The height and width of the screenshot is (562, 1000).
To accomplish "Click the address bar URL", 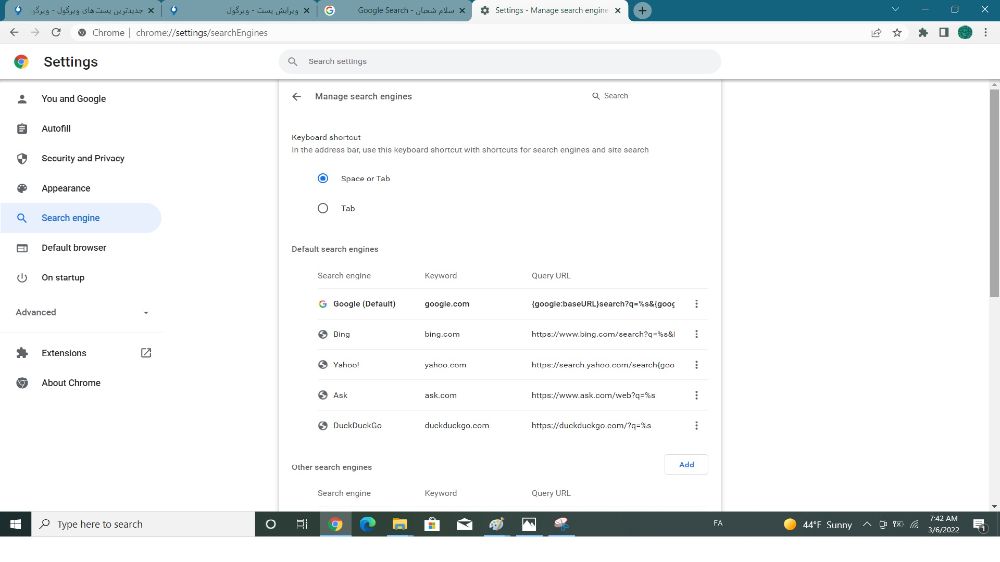I will 202,33.
